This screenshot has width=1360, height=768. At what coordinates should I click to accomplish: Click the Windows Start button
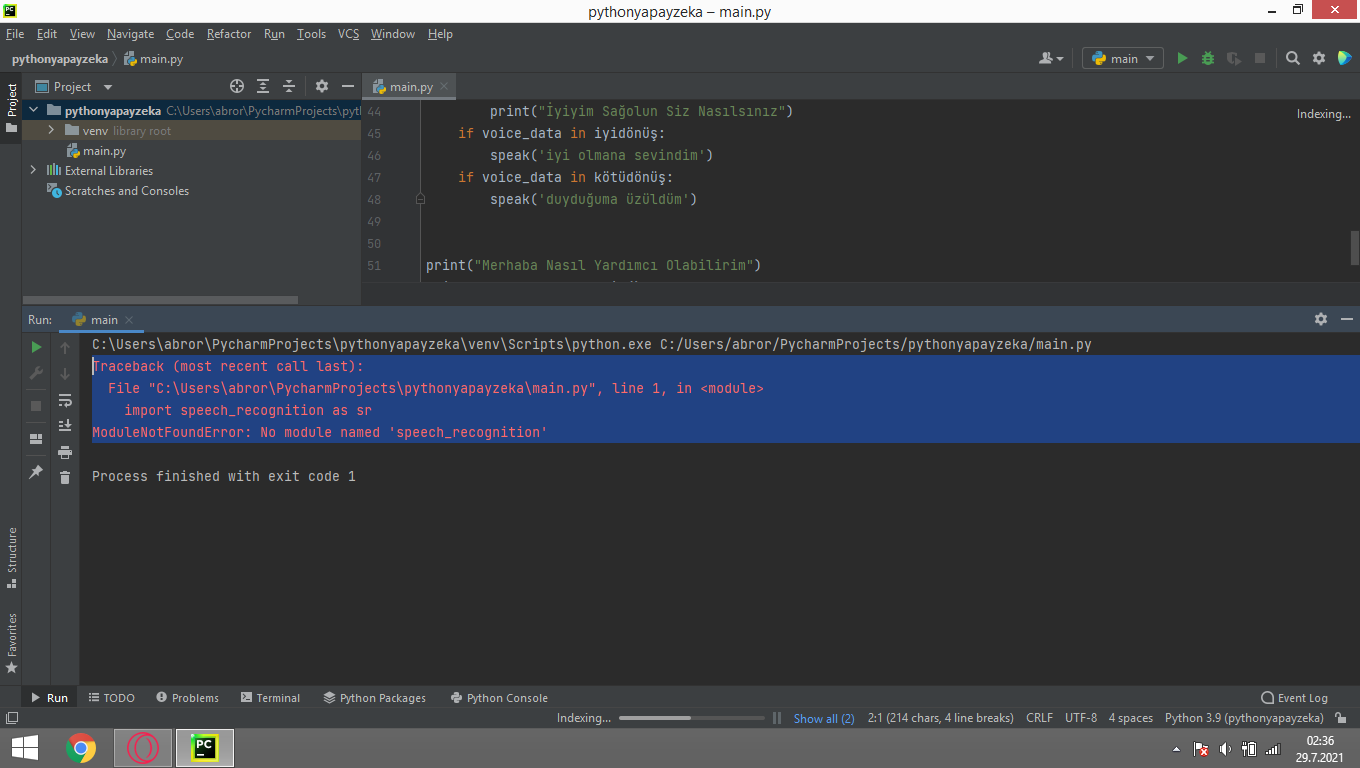click(x=25, y=748)
